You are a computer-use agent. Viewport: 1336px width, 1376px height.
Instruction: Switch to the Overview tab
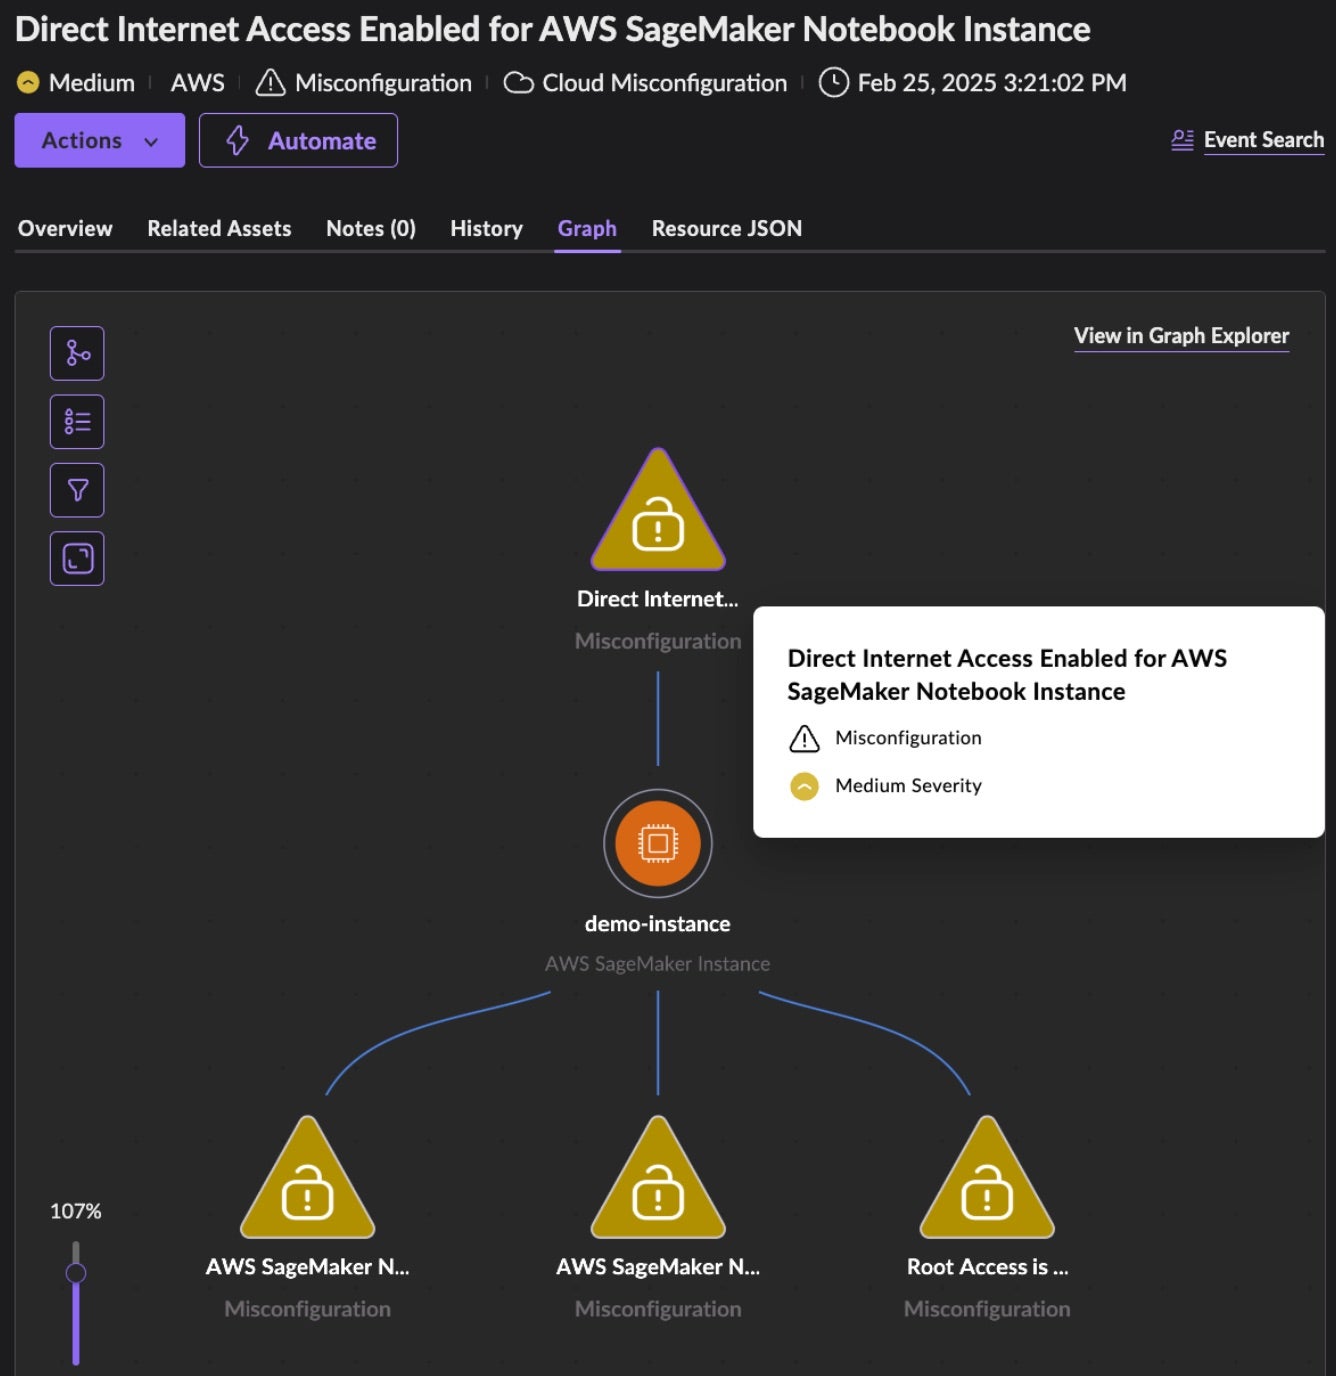pos(65,229)
